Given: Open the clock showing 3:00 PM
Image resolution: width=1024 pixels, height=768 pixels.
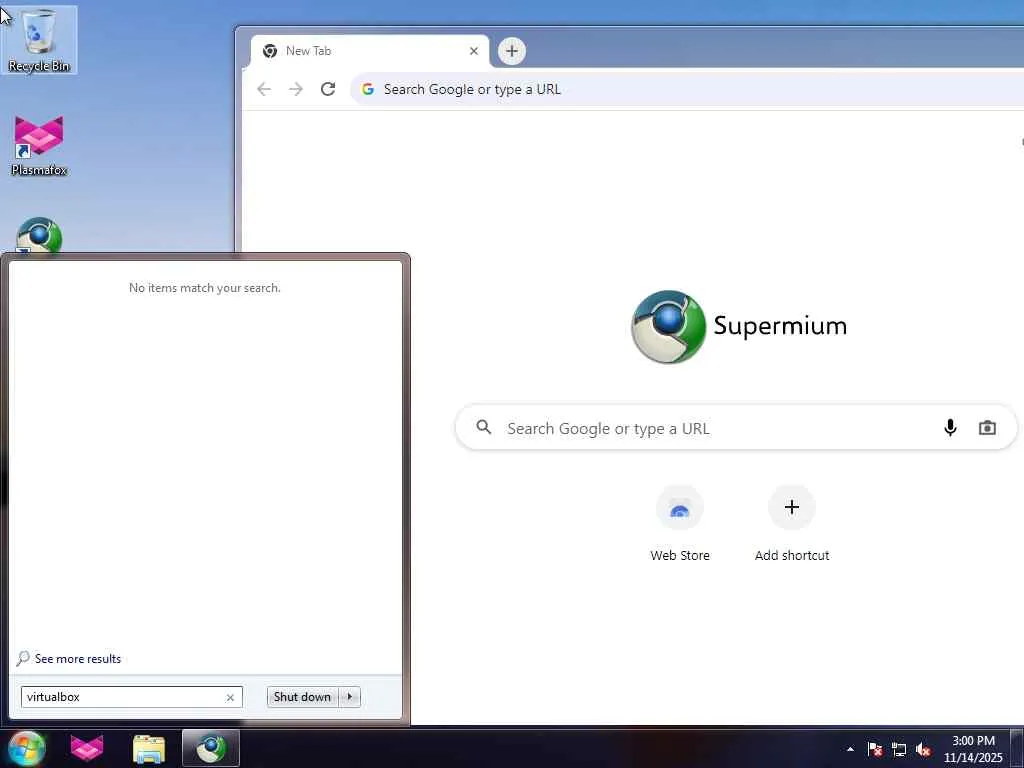Looking at the screenshot, I should [x=972, y=749].
